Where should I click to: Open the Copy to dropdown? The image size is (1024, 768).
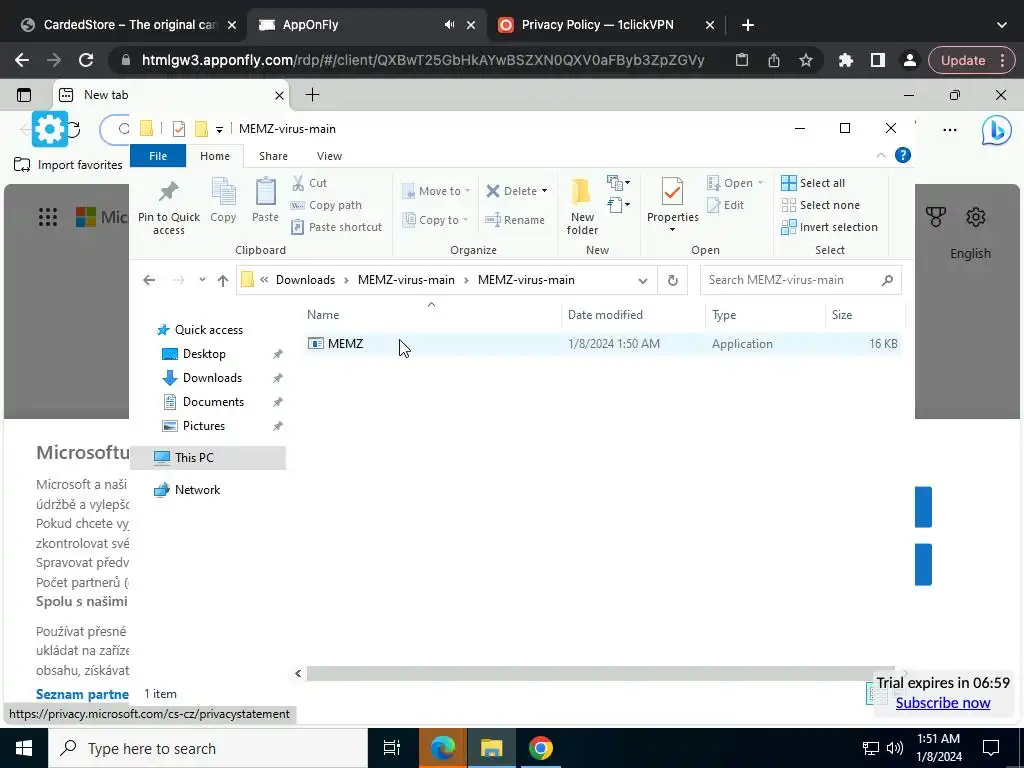[436, 219]
